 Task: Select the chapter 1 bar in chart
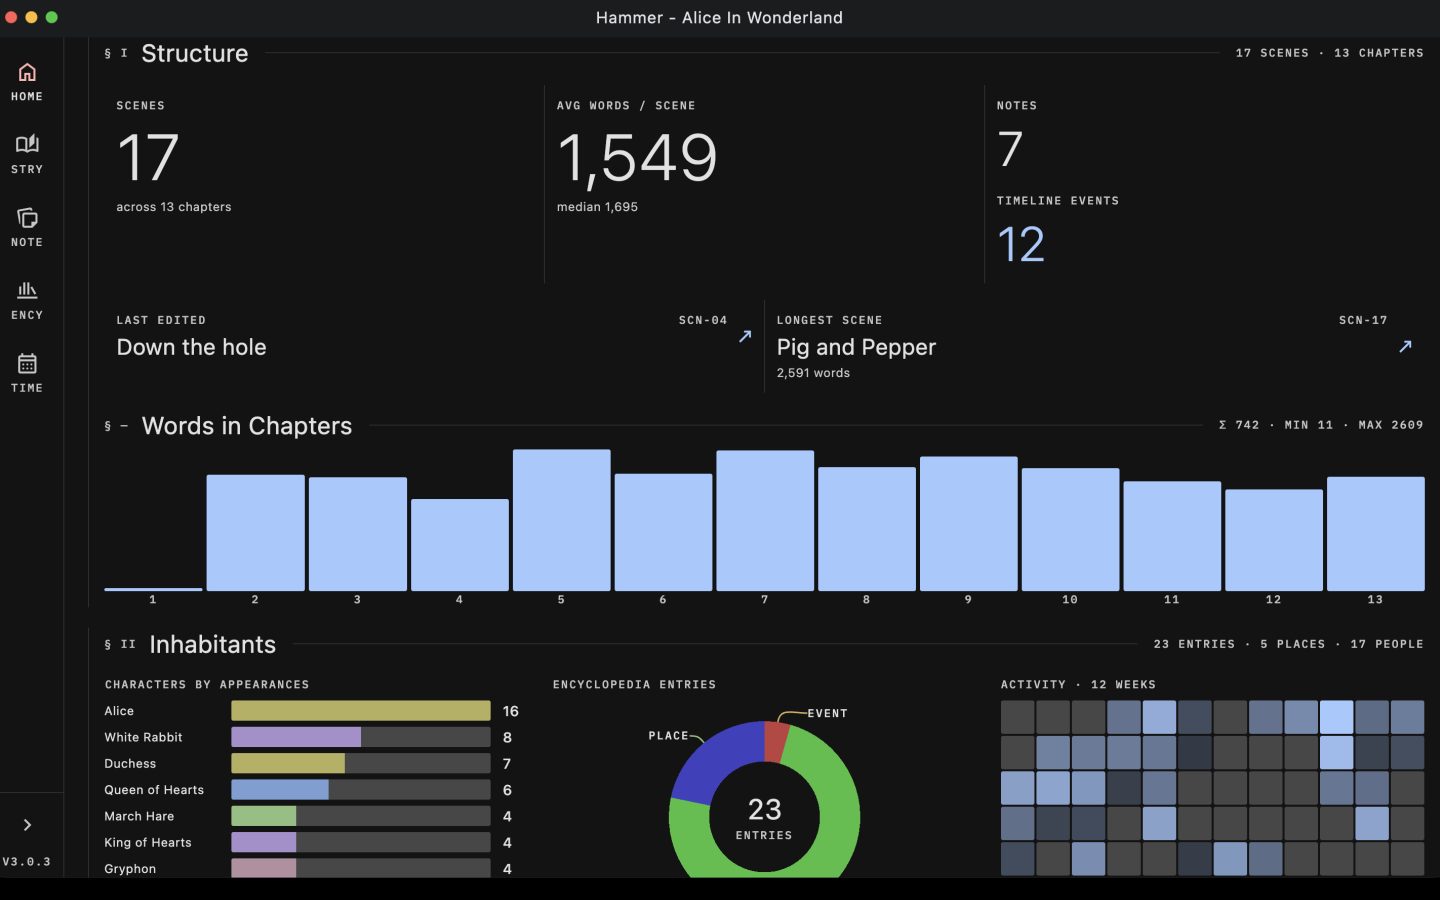pos(153,589)
